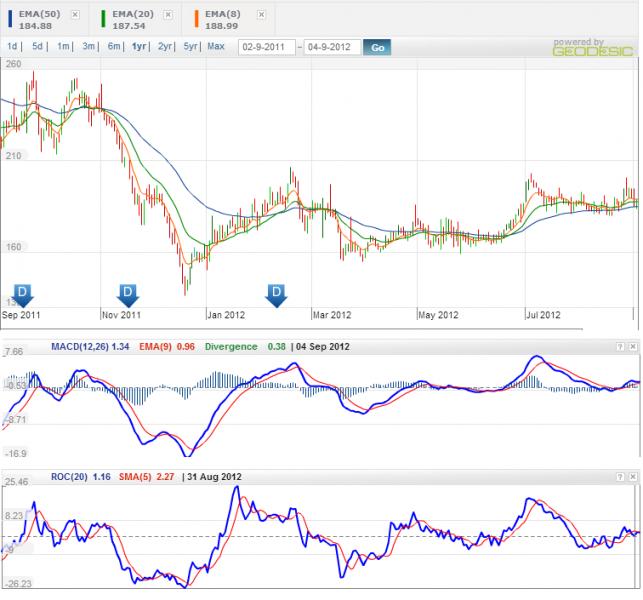This screenshot has height=600, width=643.
Task: Click the 31 Aug 2012 date in ROC header
Action: click(x=214, y=477)
